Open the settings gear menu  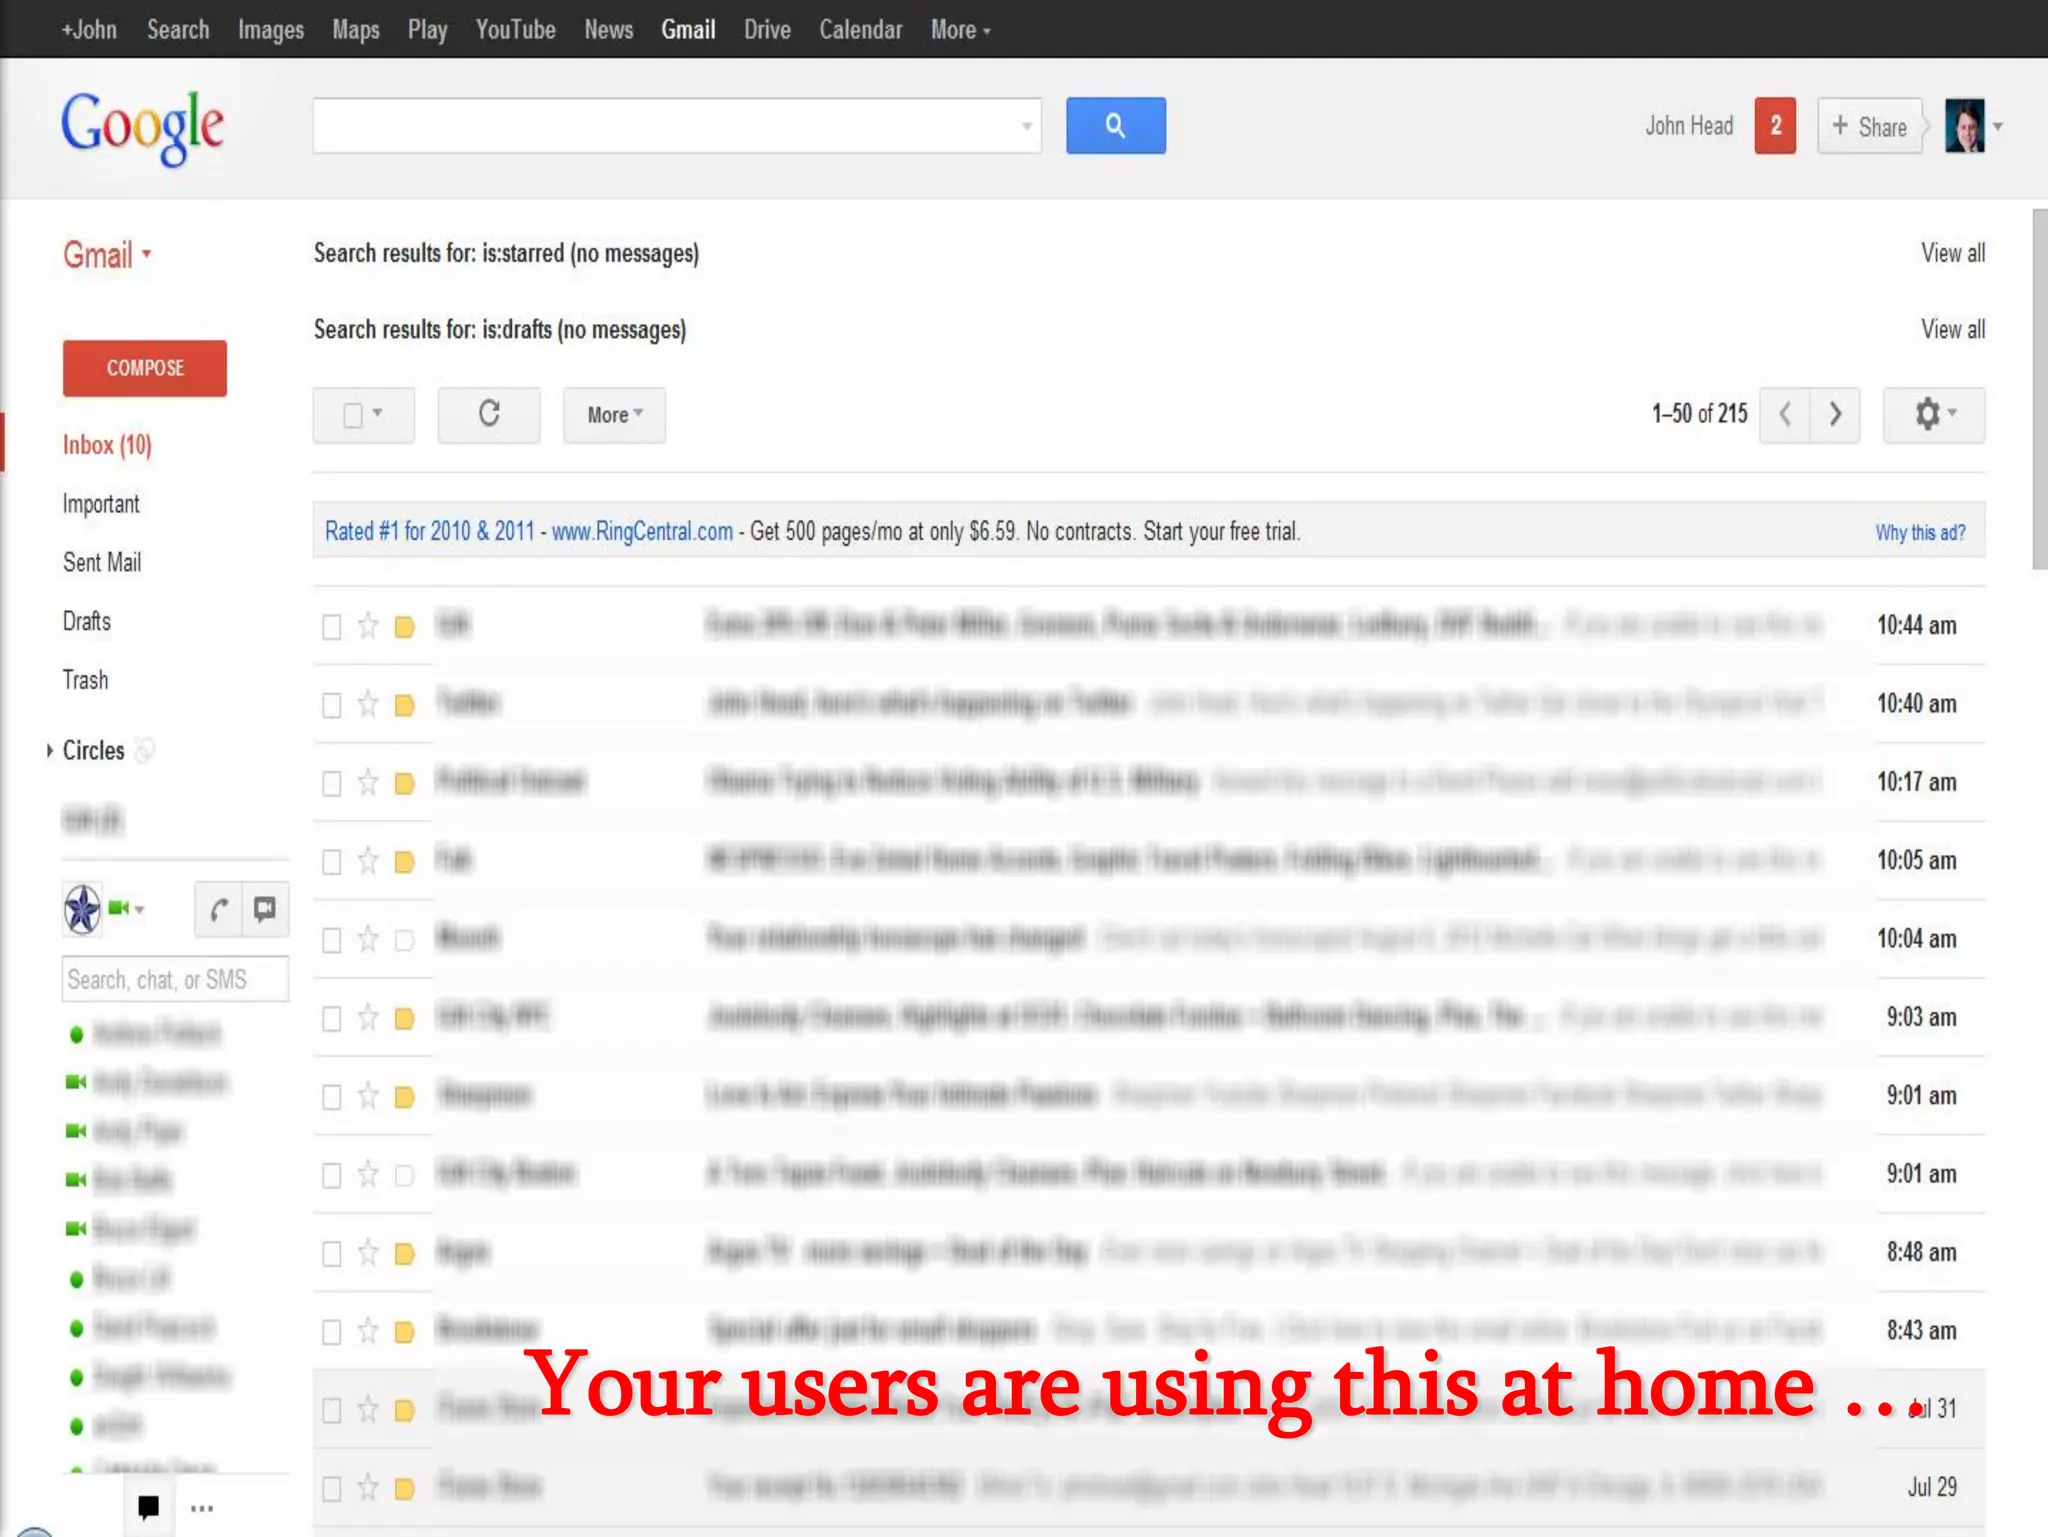click(1933, 414)
